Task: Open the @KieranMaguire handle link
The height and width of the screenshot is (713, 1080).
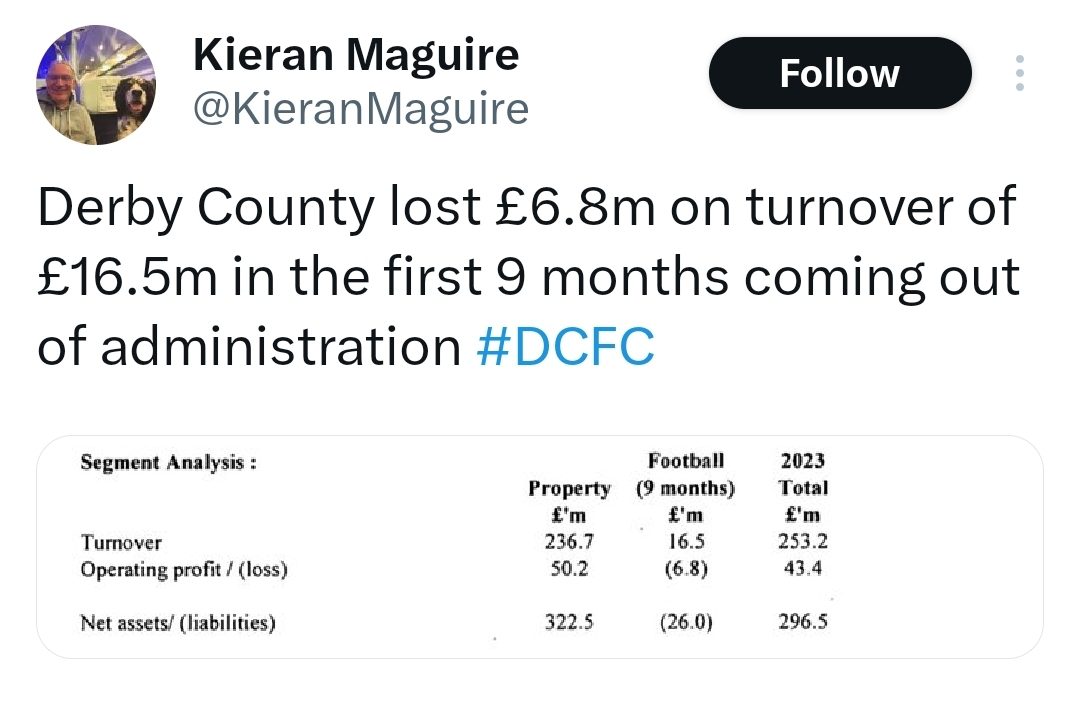Action: pyautogui.click(x=361, y=108)
